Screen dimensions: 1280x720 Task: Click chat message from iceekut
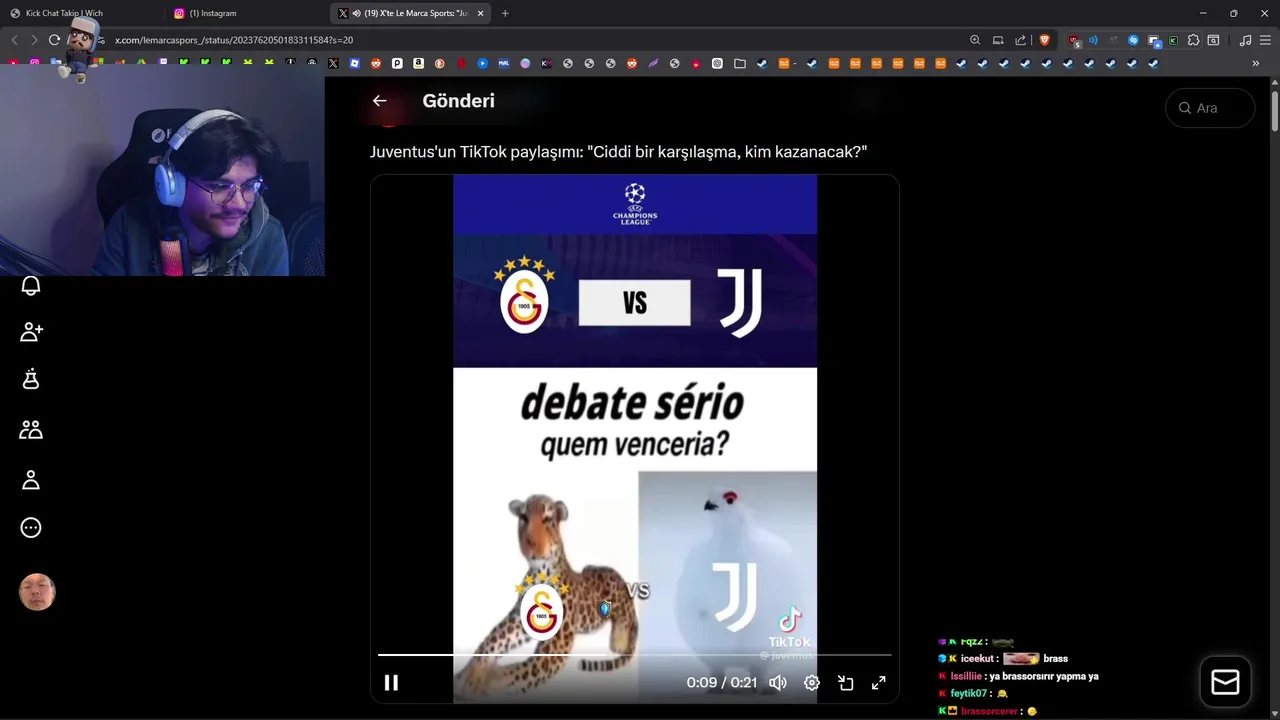click(1003, 659)
